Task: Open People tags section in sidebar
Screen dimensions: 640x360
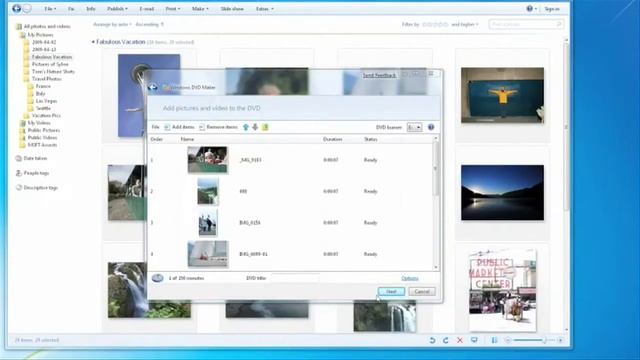Action: click(x=32, y=173)
